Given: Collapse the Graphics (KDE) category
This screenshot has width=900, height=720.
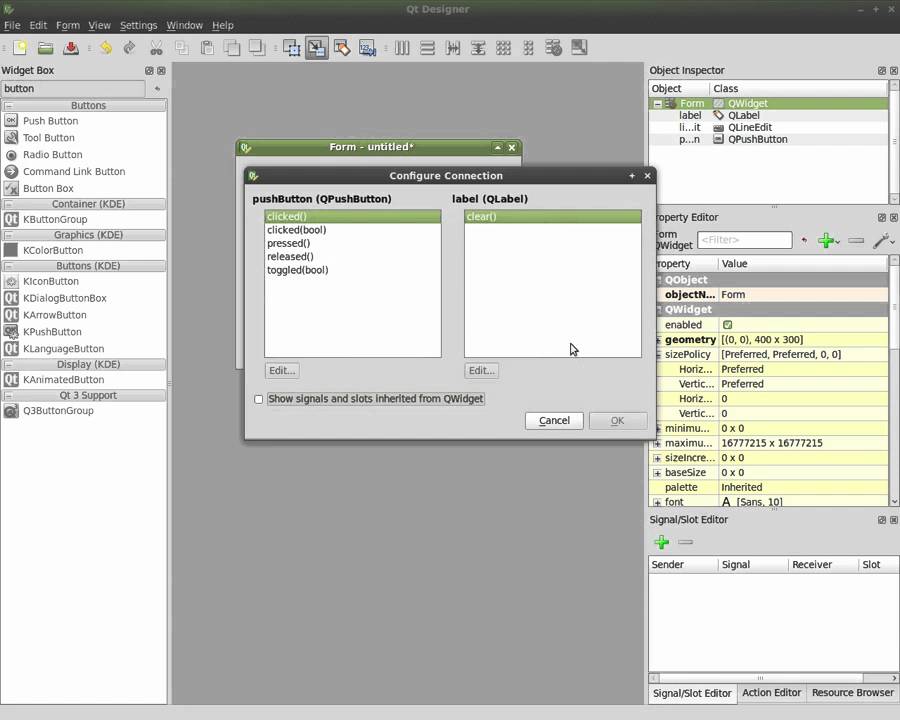Looking at the screenshot, I should tap(9, 235).
